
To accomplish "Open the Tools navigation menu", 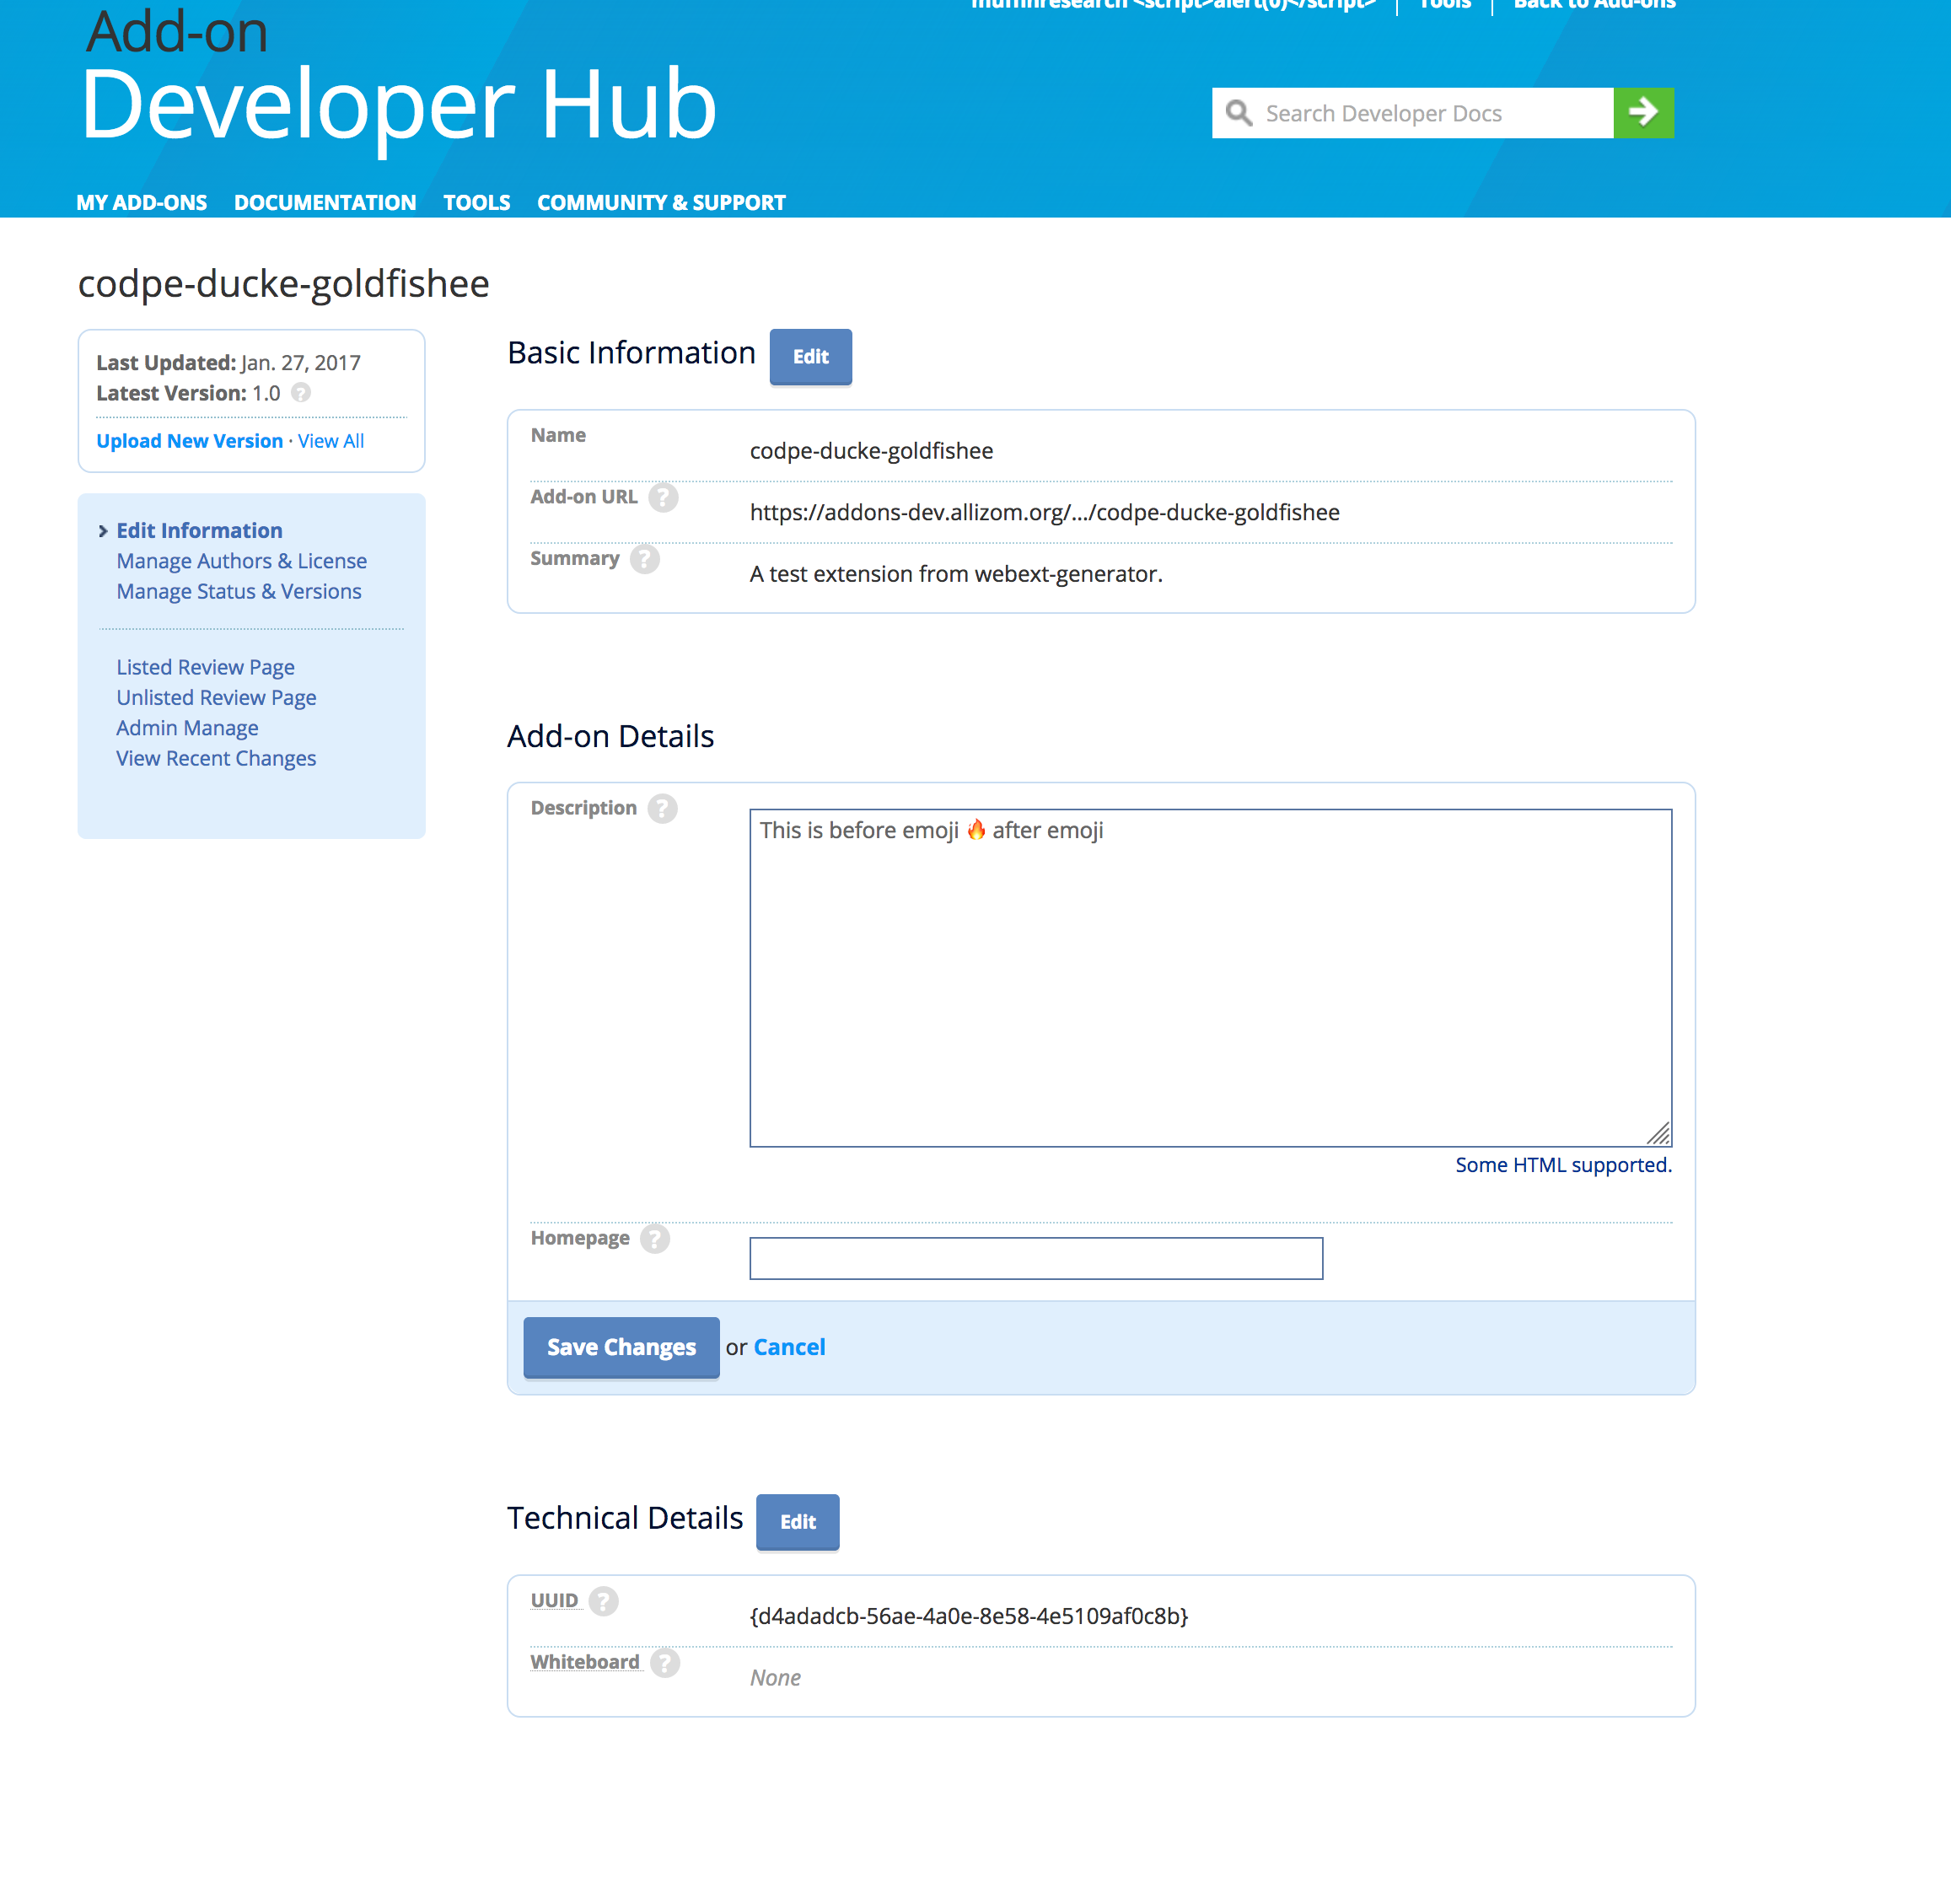I will coord(476,202).
